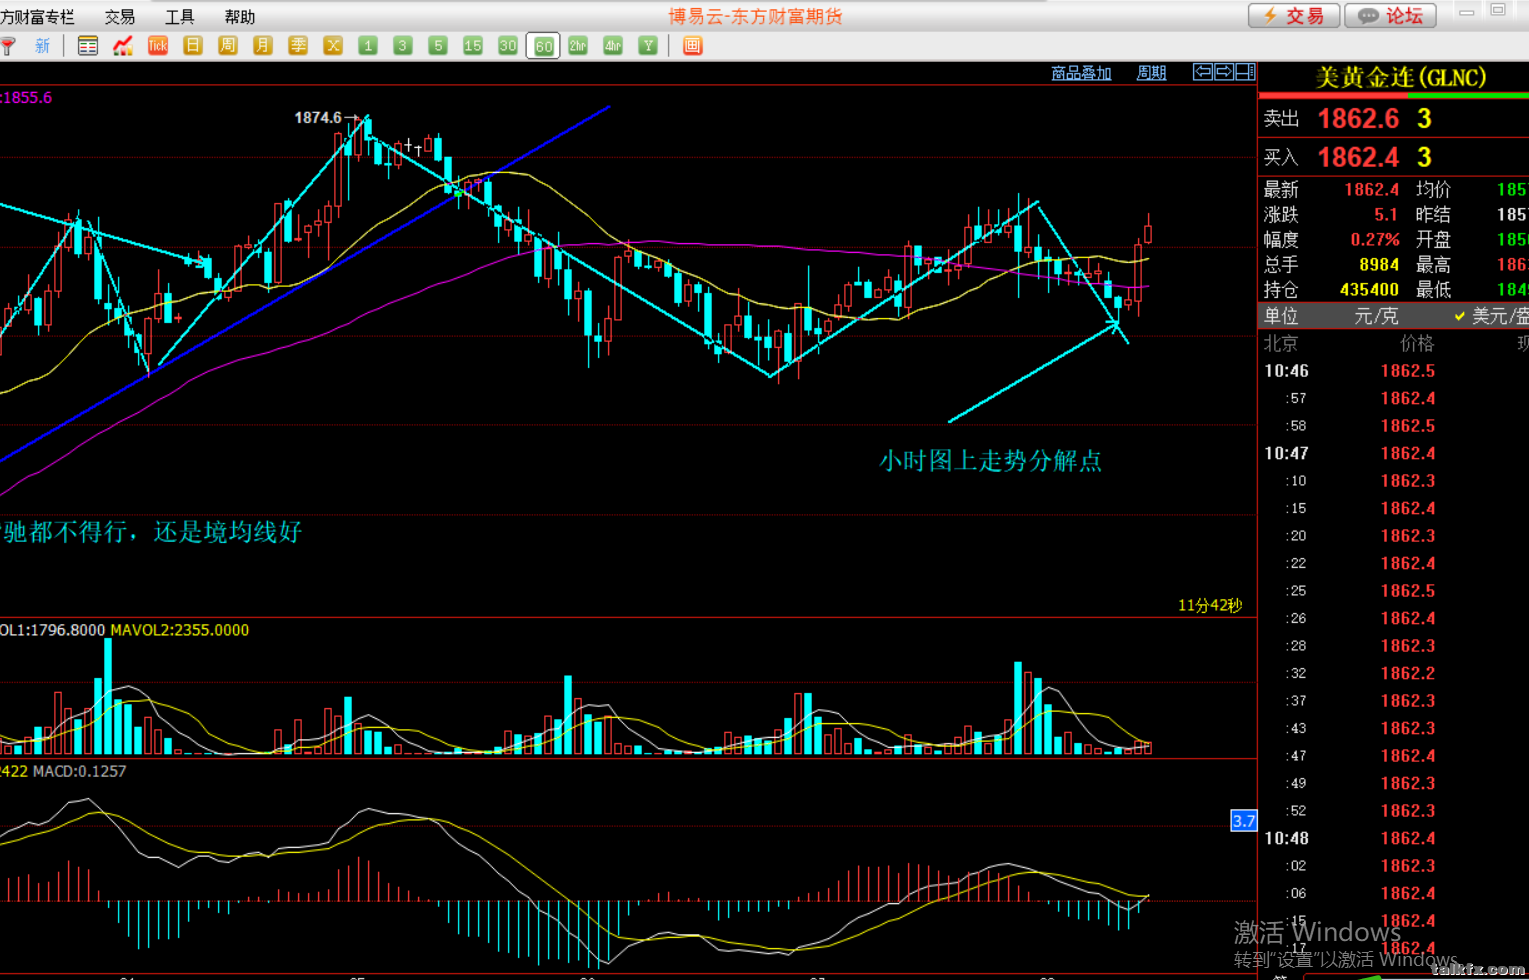Switch to the 4hr chart
The width and height of the screenshot is (1529, 980).
click(613, 46)
